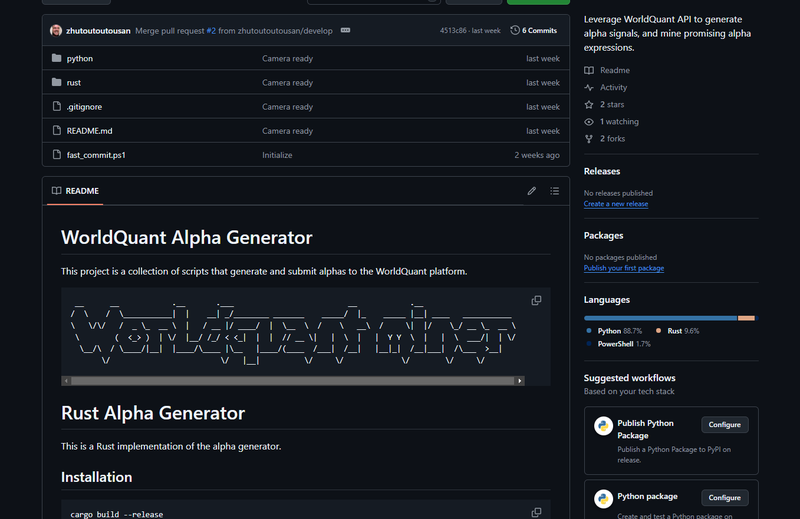Open the .gitignore file
The height and width of the screenshot is (519, 800).
(84, 107)
